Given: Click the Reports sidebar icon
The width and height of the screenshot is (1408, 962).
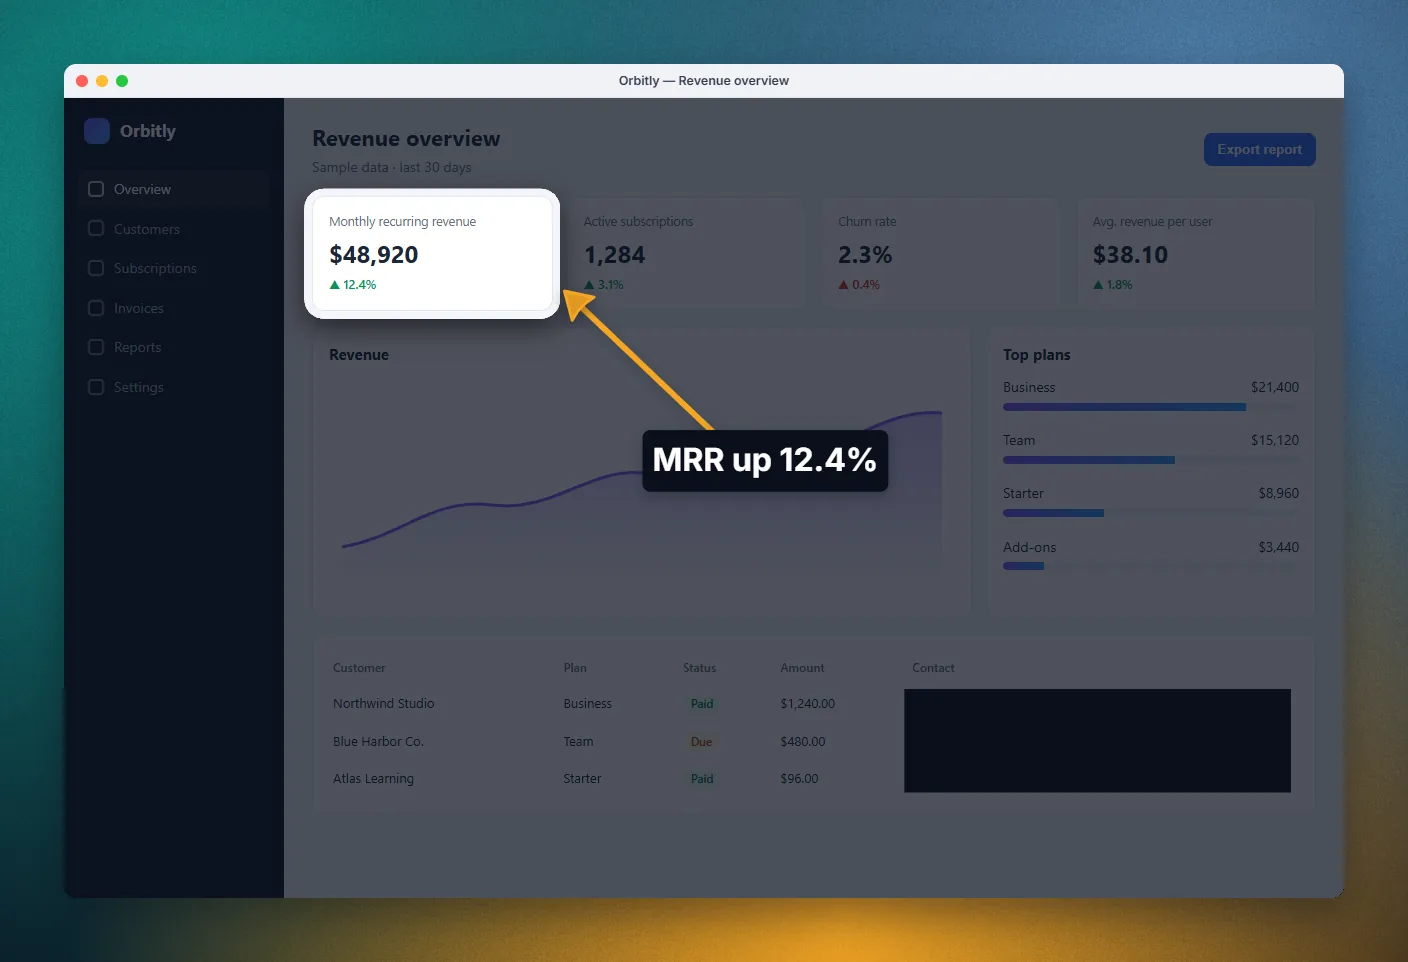Looking at the screenshot, I should (96, 347).
